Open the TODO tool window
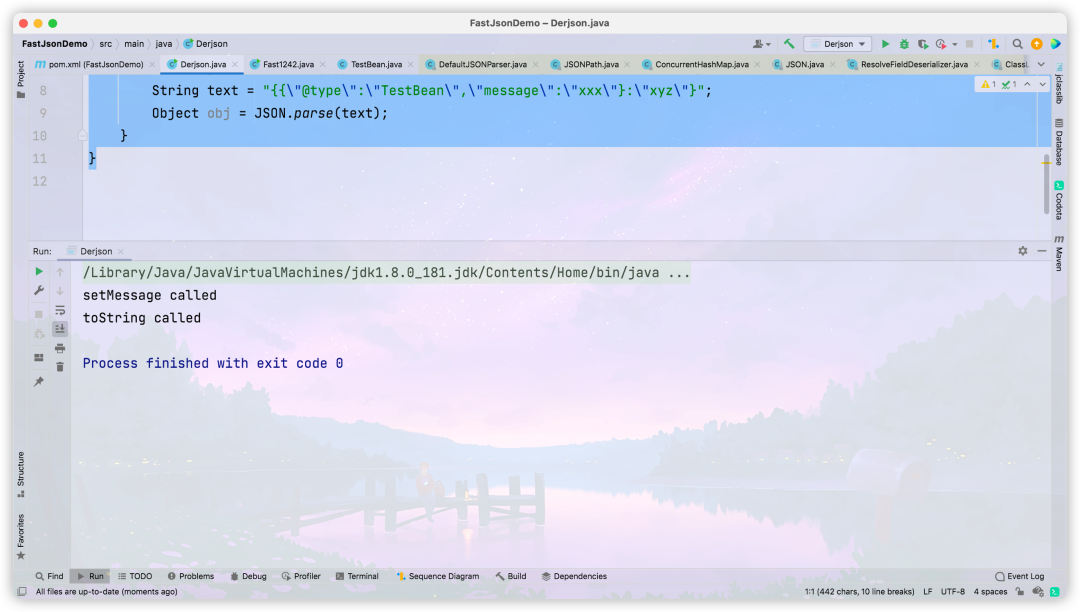The height and width of the screenshot is (612, 1080). click(x=135, y=576)
